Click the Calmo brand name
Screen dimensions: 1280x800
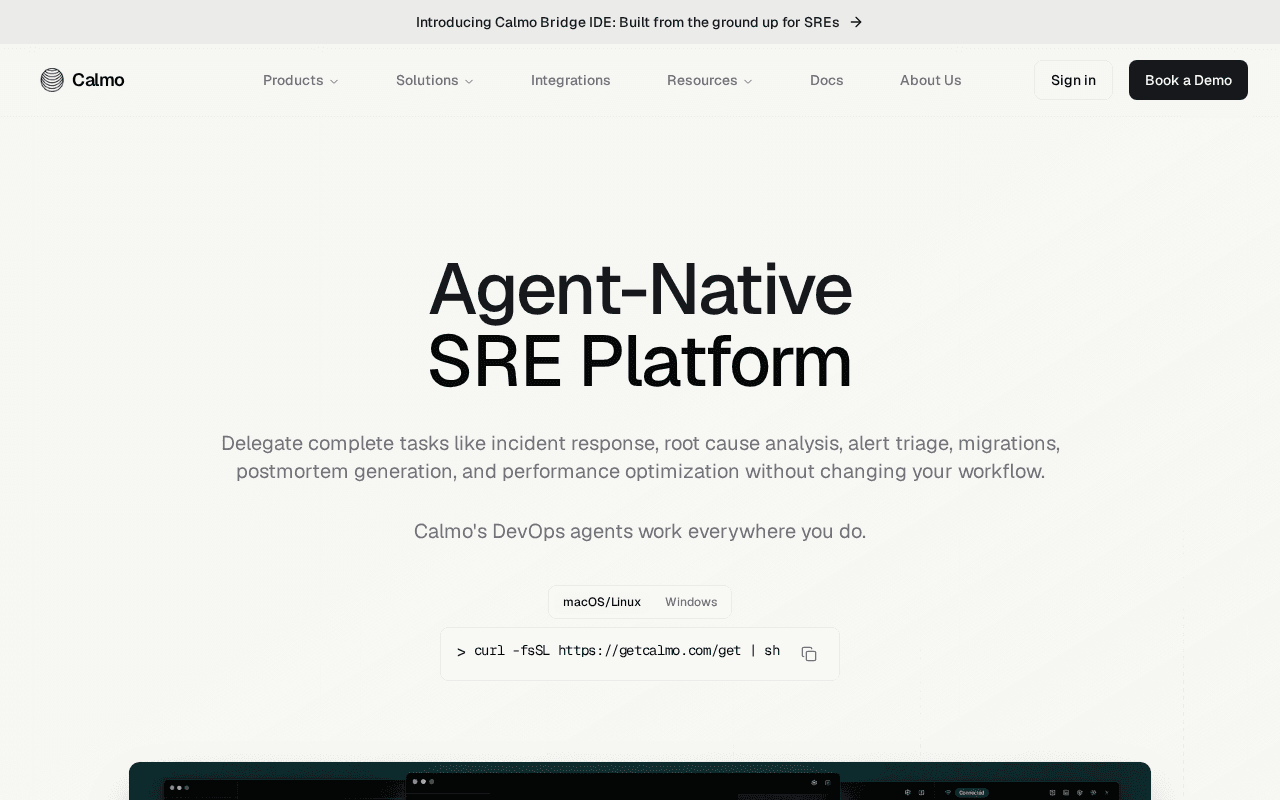tap(98, 80)
